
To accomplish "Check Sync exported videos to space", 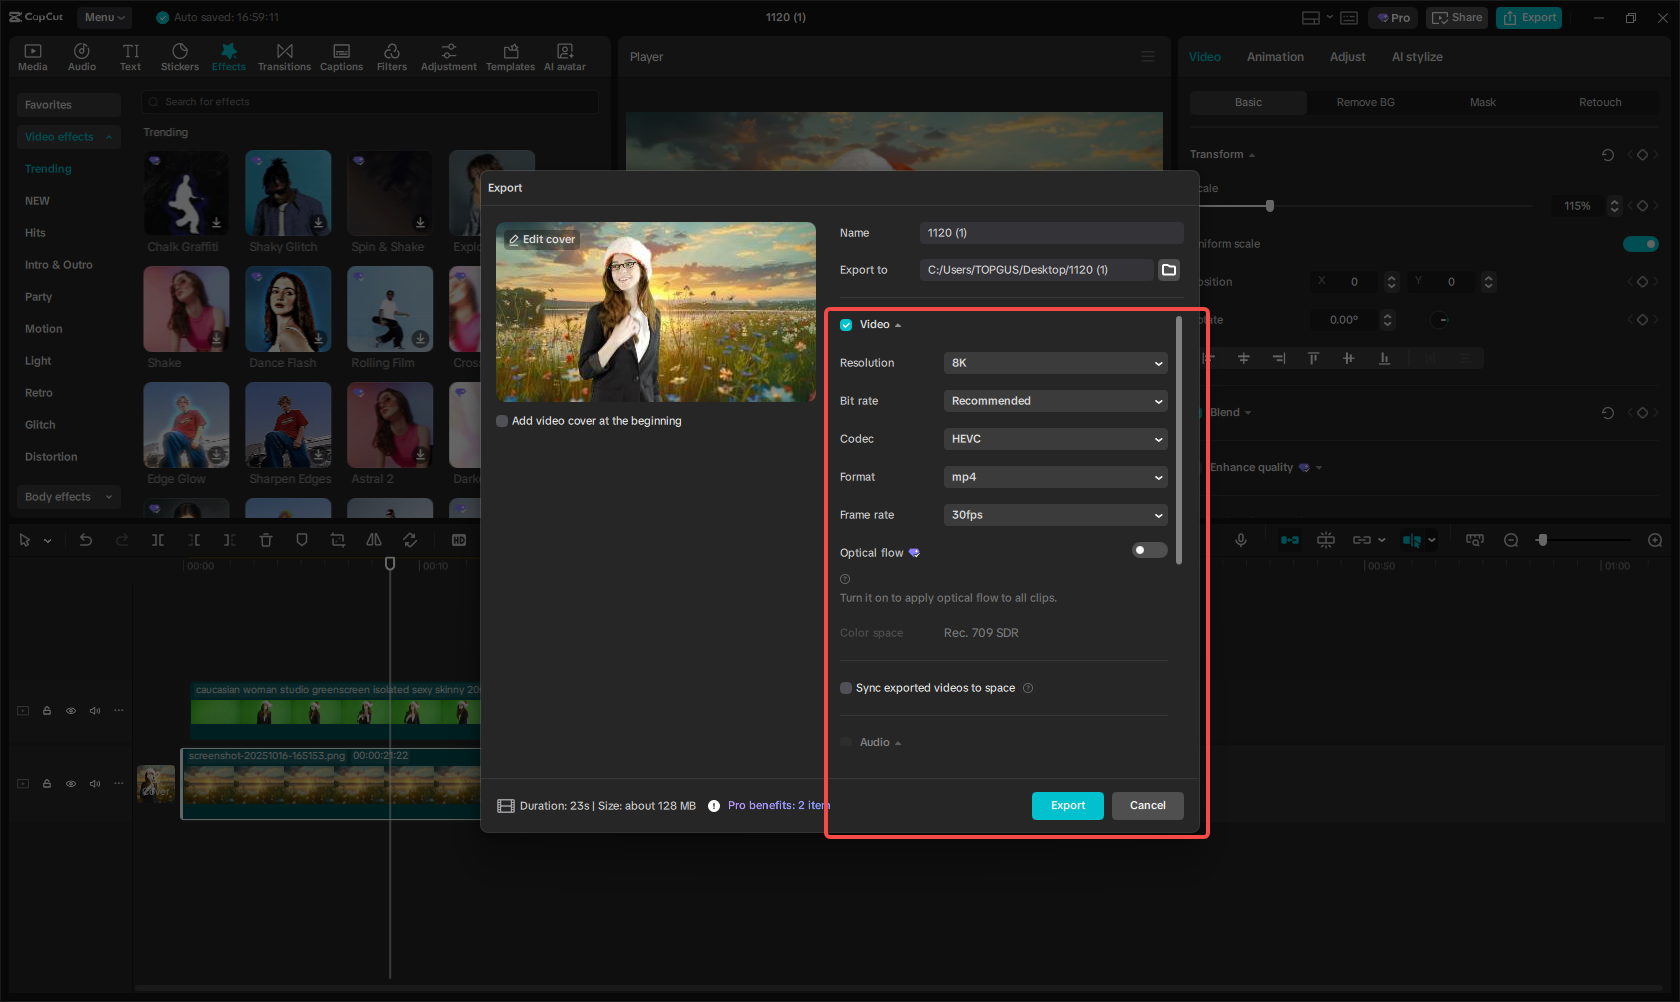I will coord(846,688).
